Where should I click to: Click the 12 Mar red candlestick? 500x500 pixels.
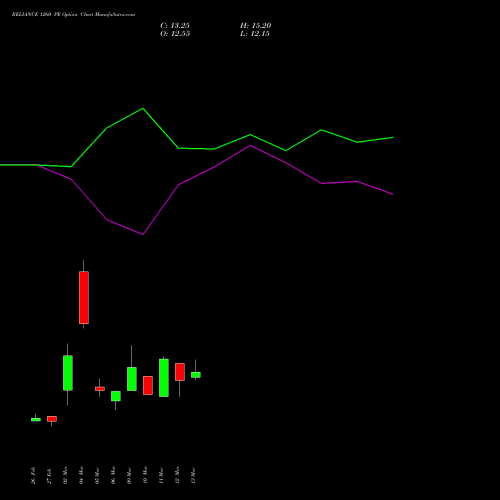(180, 372)
